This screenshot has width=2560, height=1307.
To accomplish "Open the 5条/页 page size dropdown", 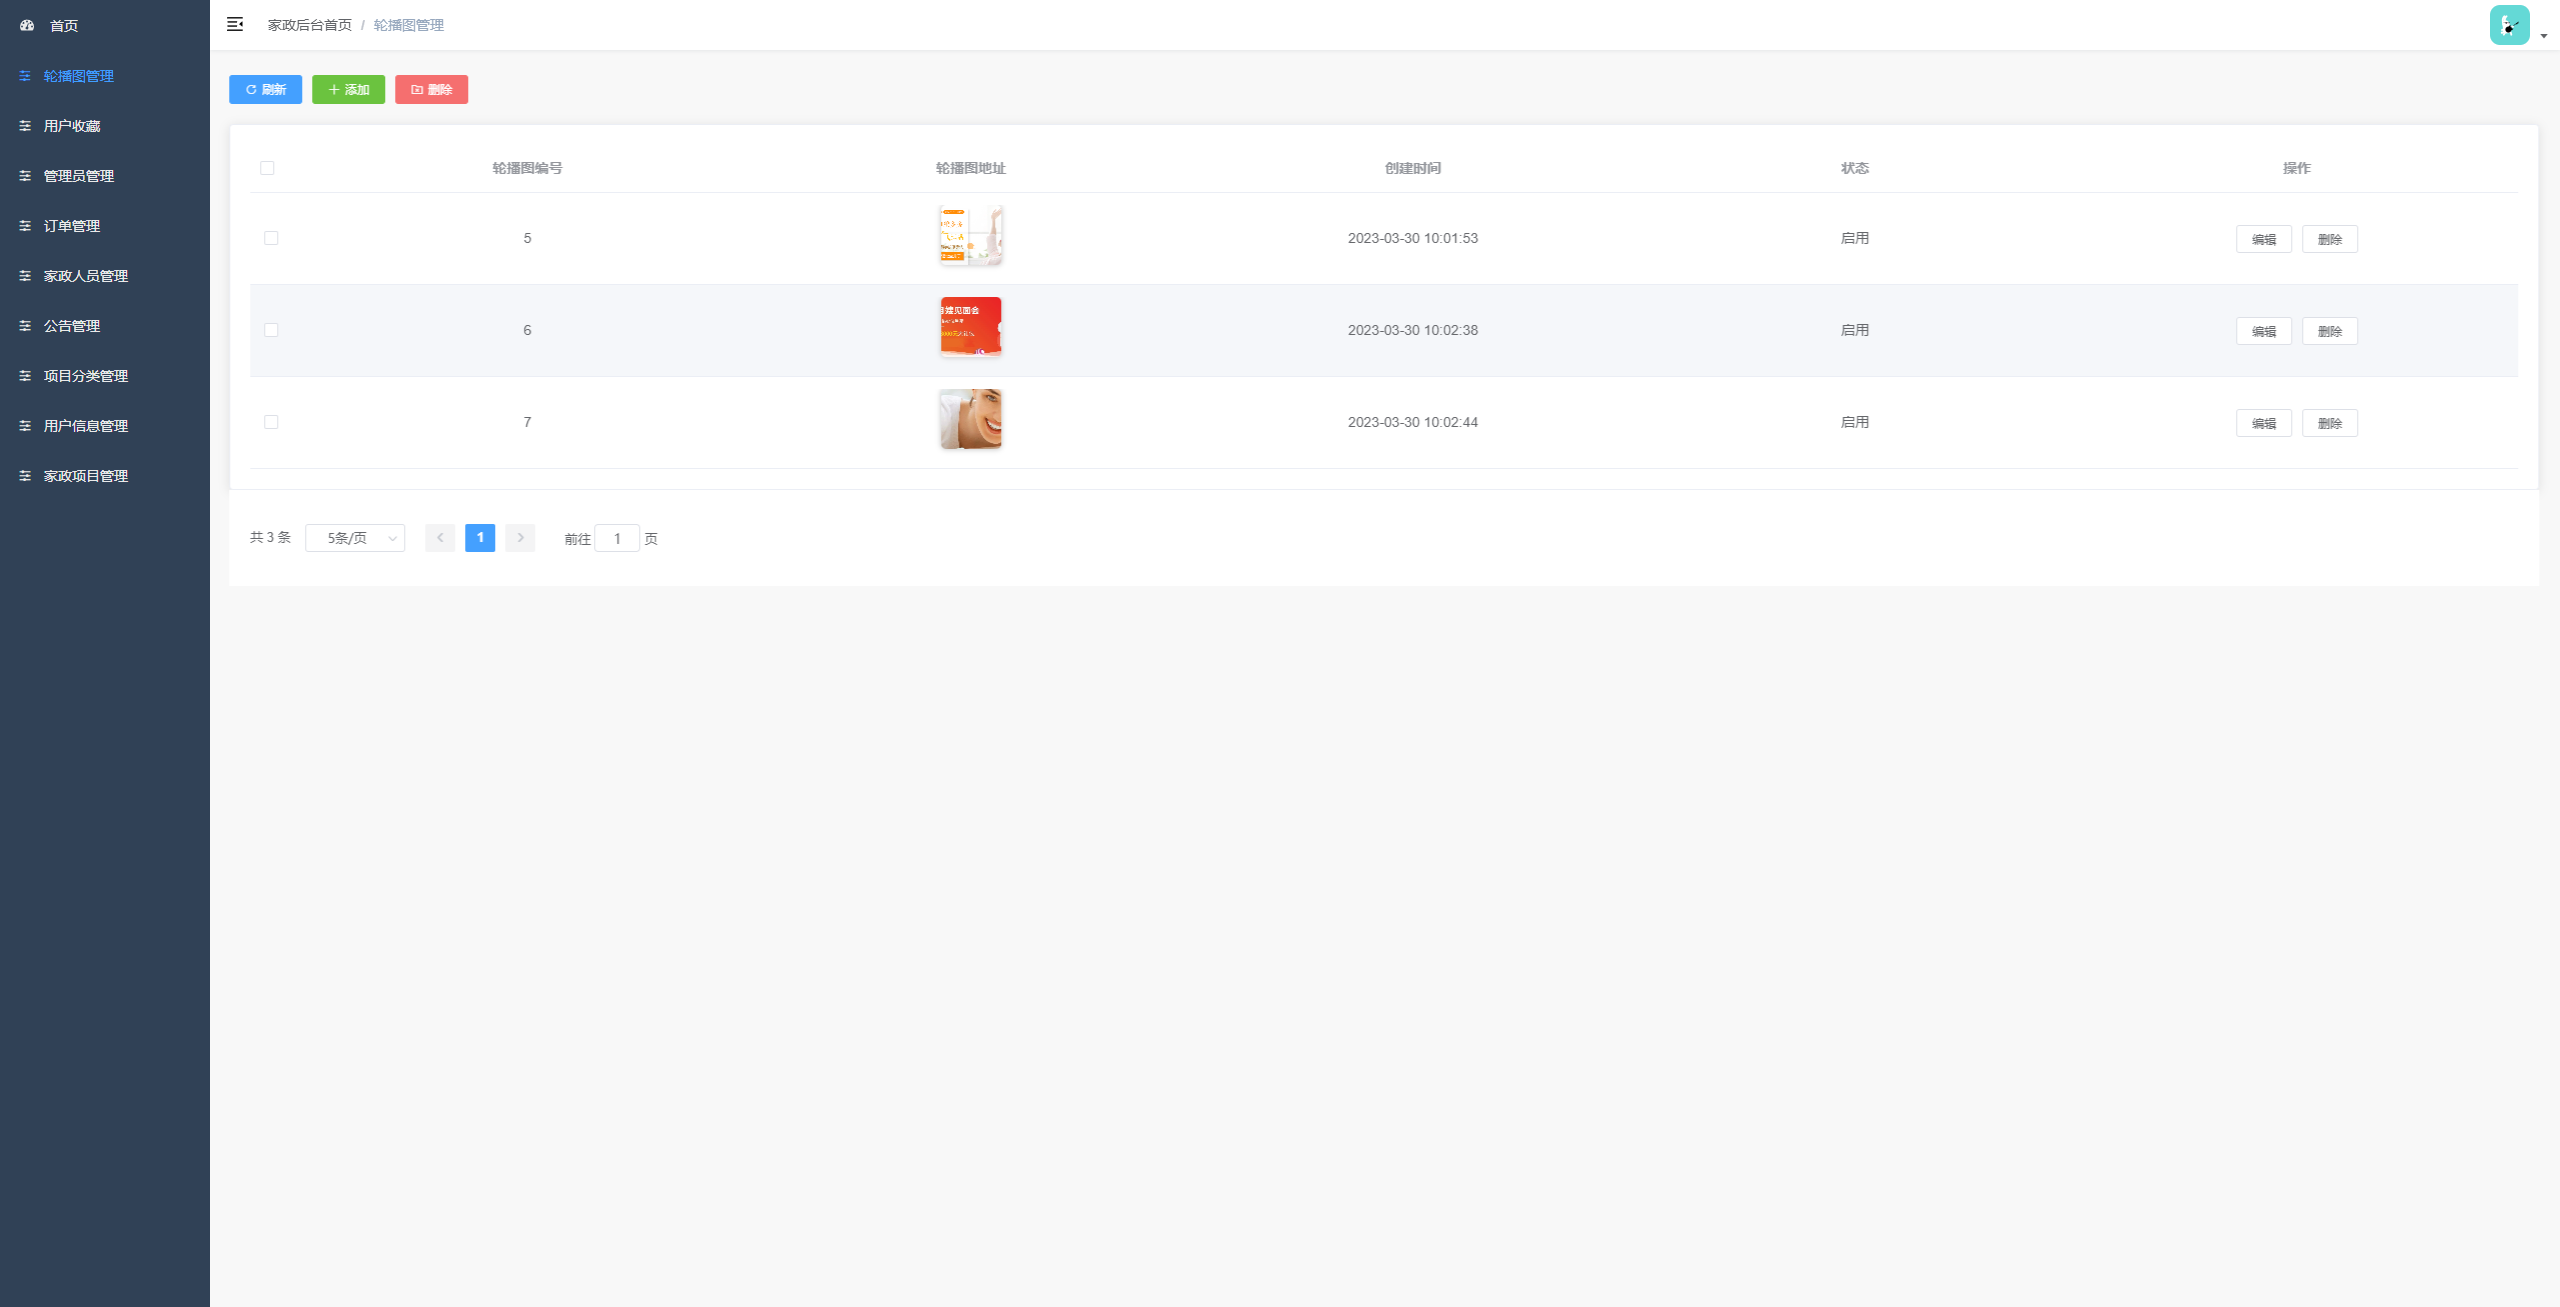I will coord(355,538).
